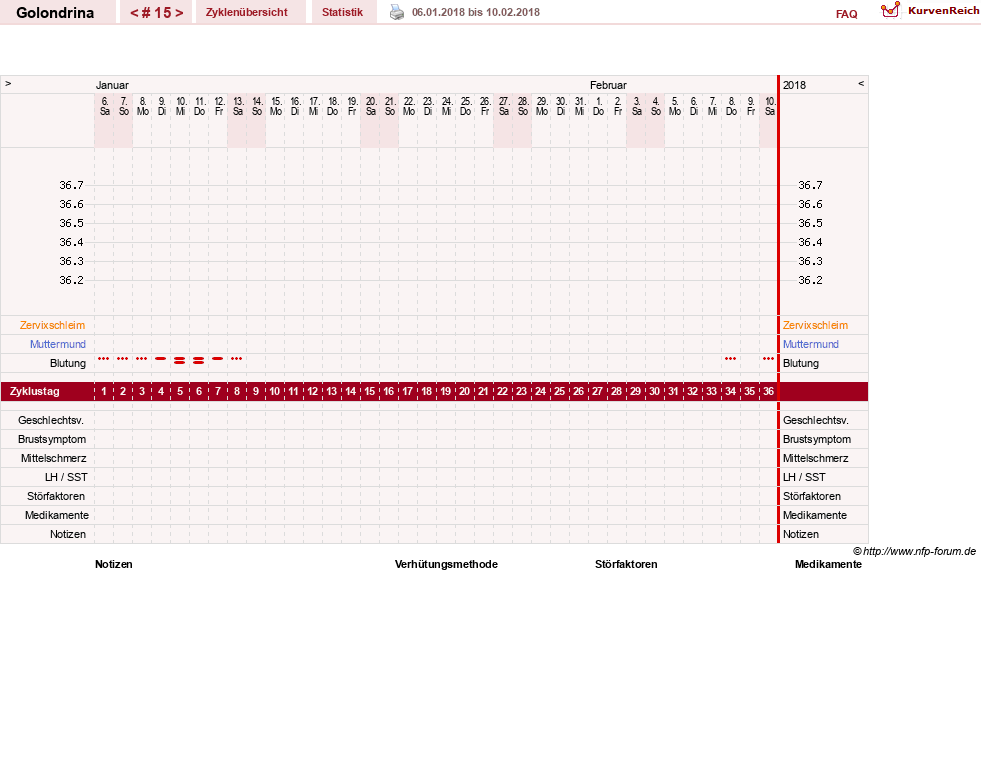Open the Statistik tab
Screen dimensions: 981x783
[x=342, y=12]
